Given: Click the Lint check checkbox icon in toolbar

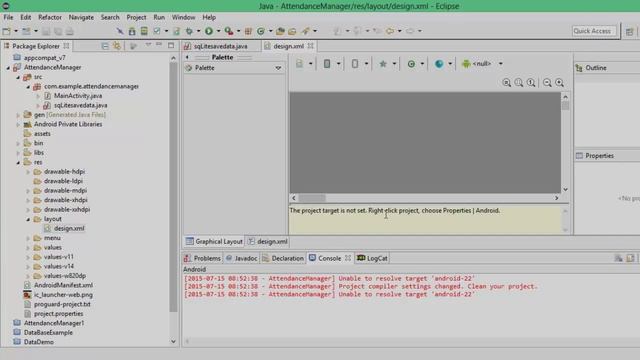Looking at the screenshot, I should tap(157, 31).
